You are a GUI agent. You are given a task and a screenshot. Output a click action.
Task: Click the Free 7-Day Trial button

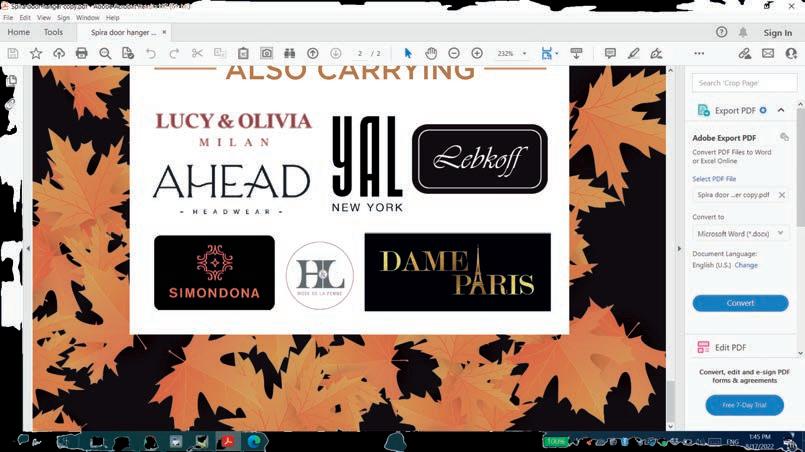[744, 405]
